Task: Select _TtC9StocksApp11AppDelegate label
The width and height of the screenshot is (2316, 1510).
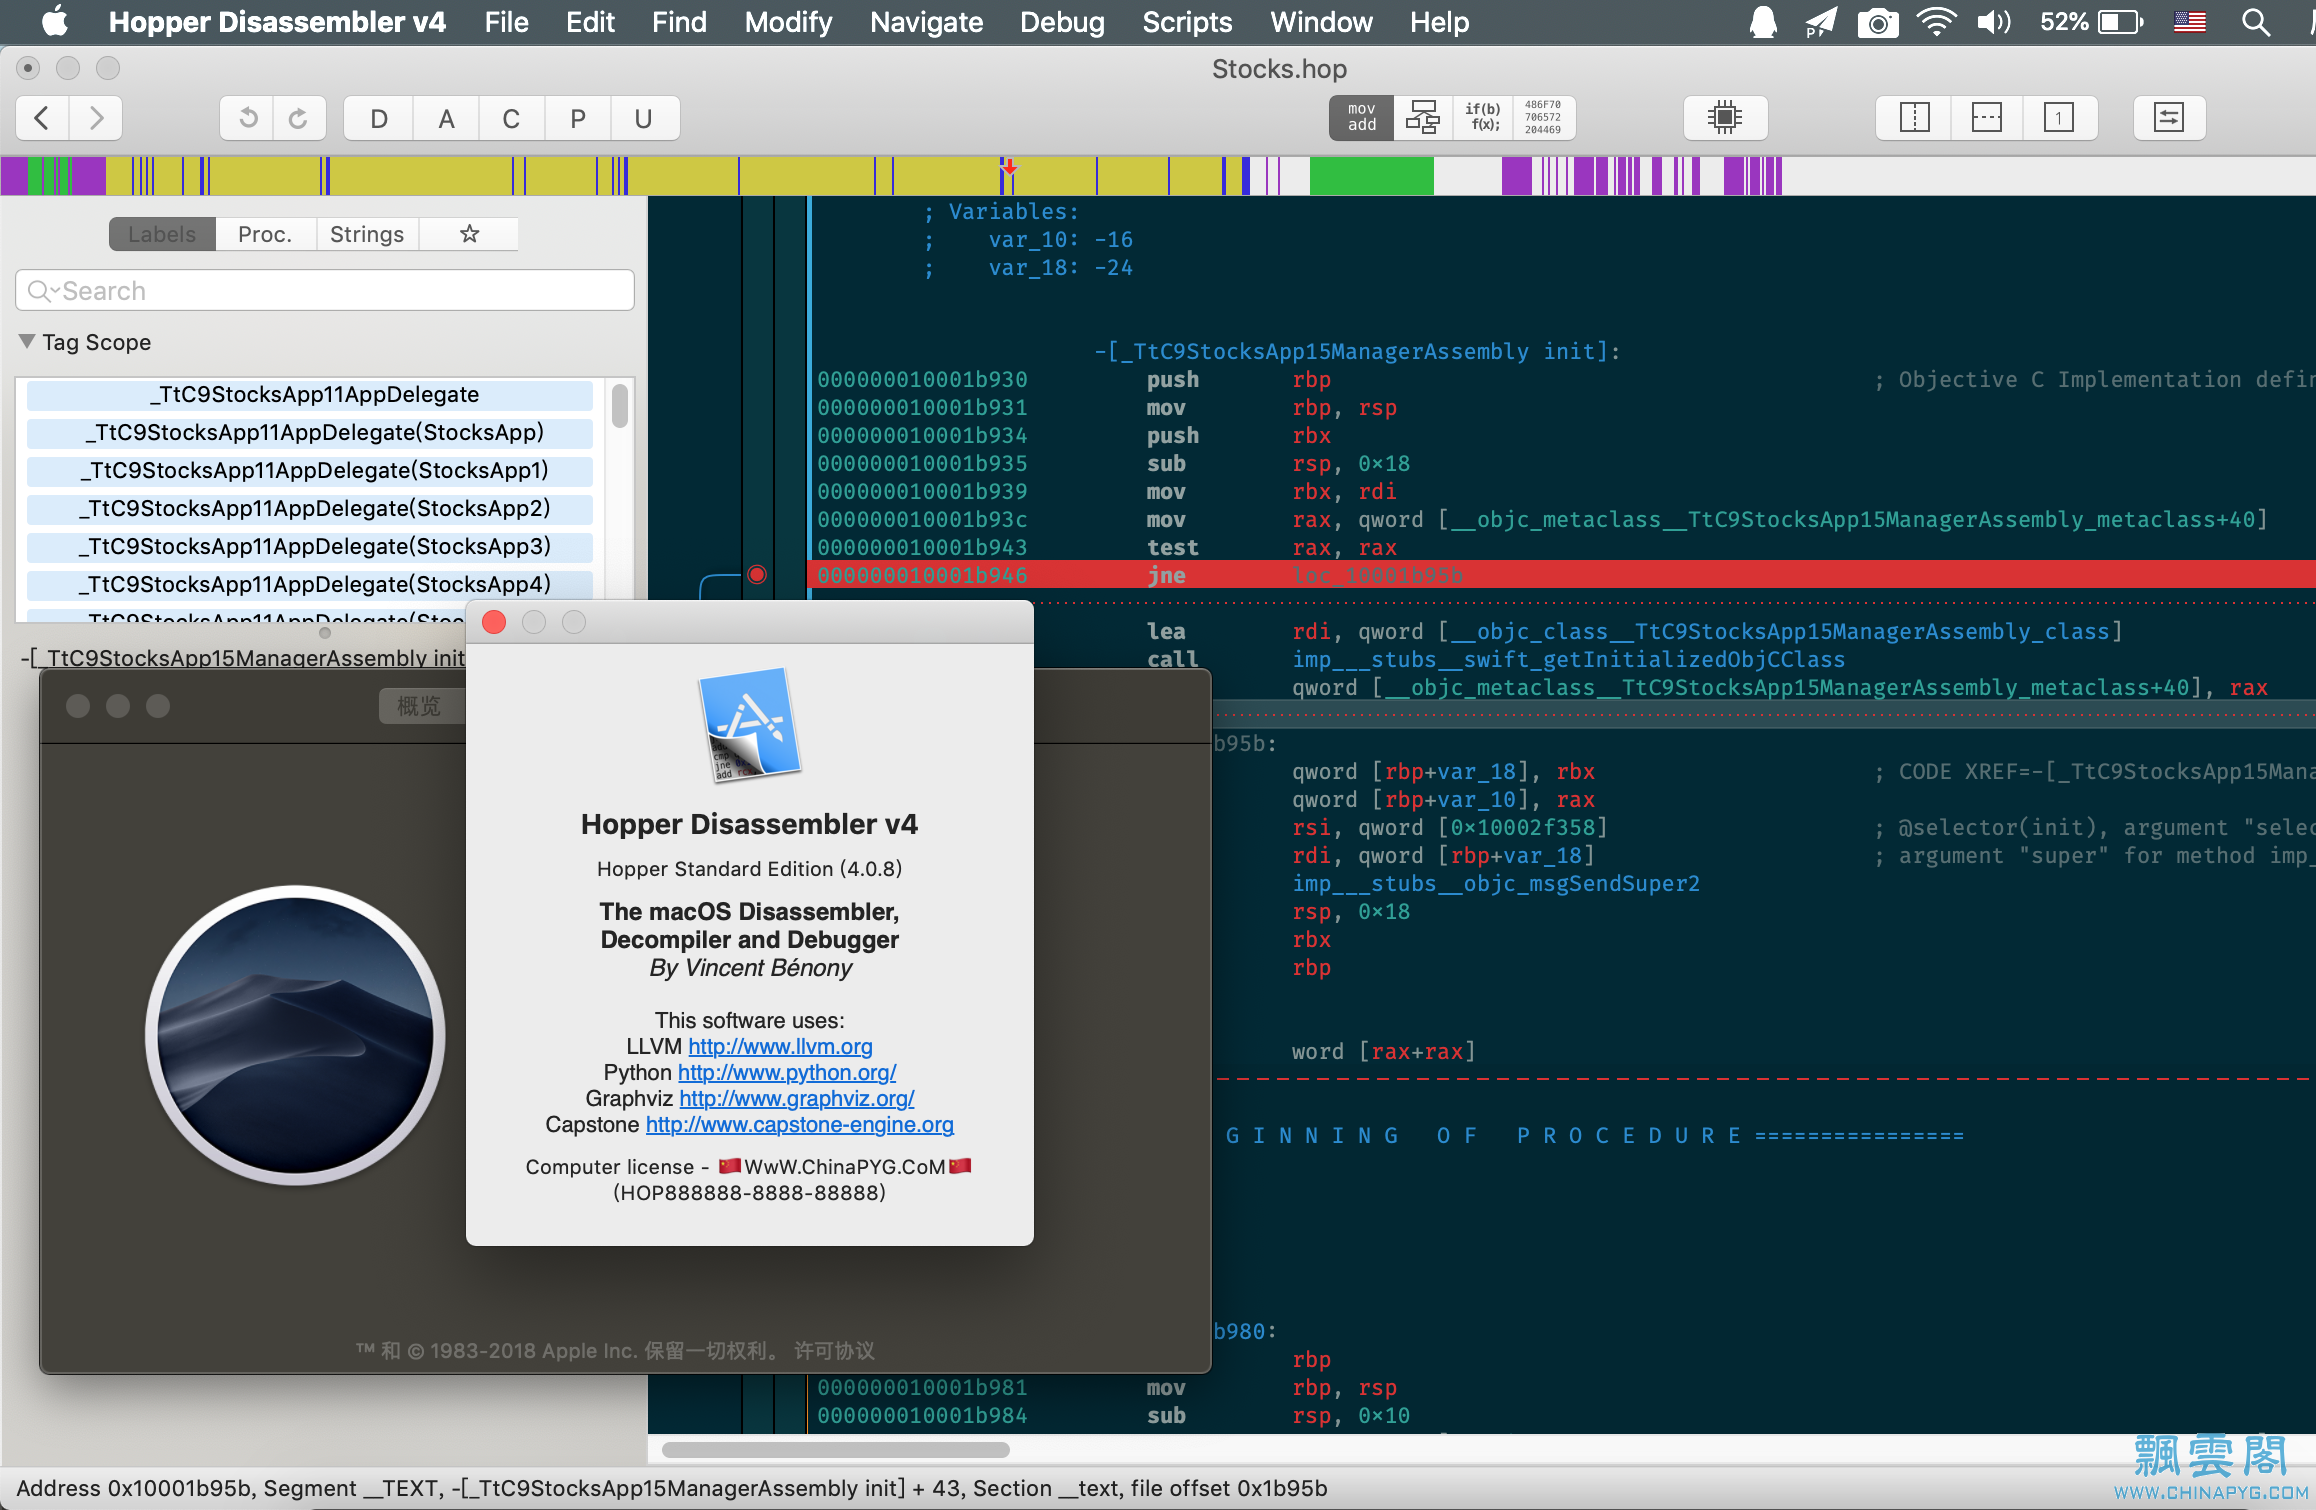Action: [x=310, y=395]
